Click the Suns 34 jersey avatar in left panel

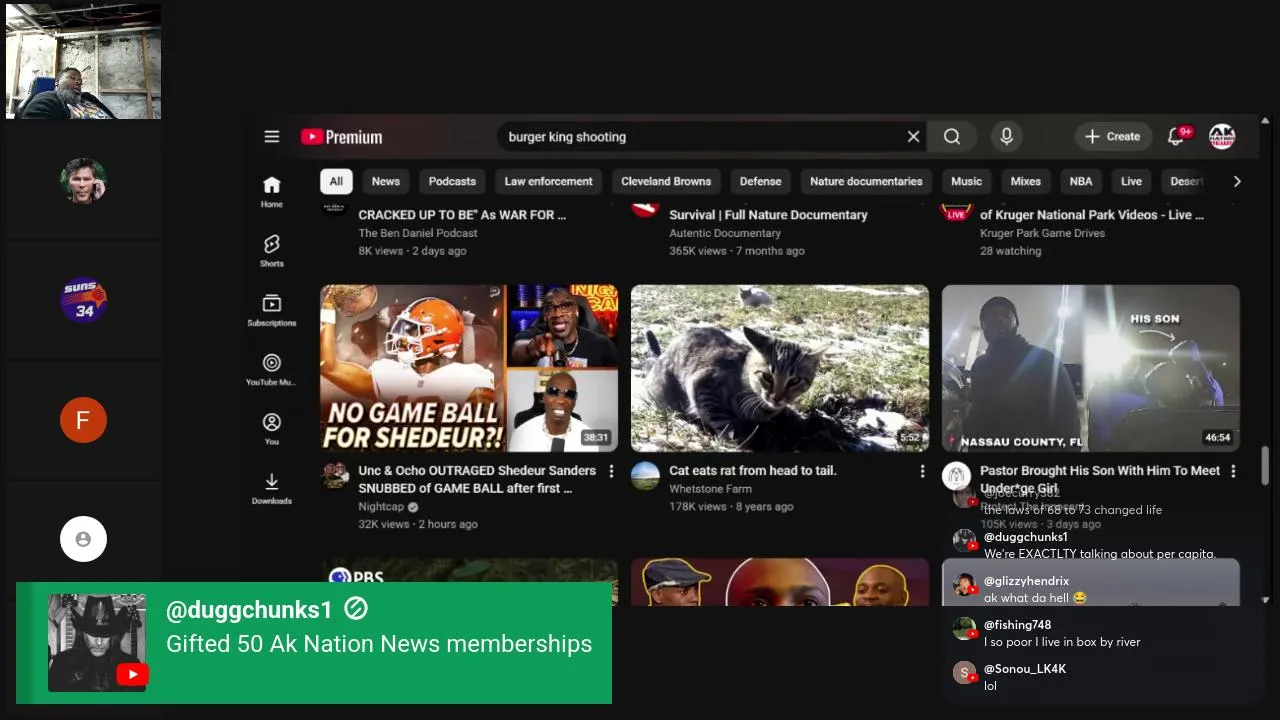click(x=83, y=300)
